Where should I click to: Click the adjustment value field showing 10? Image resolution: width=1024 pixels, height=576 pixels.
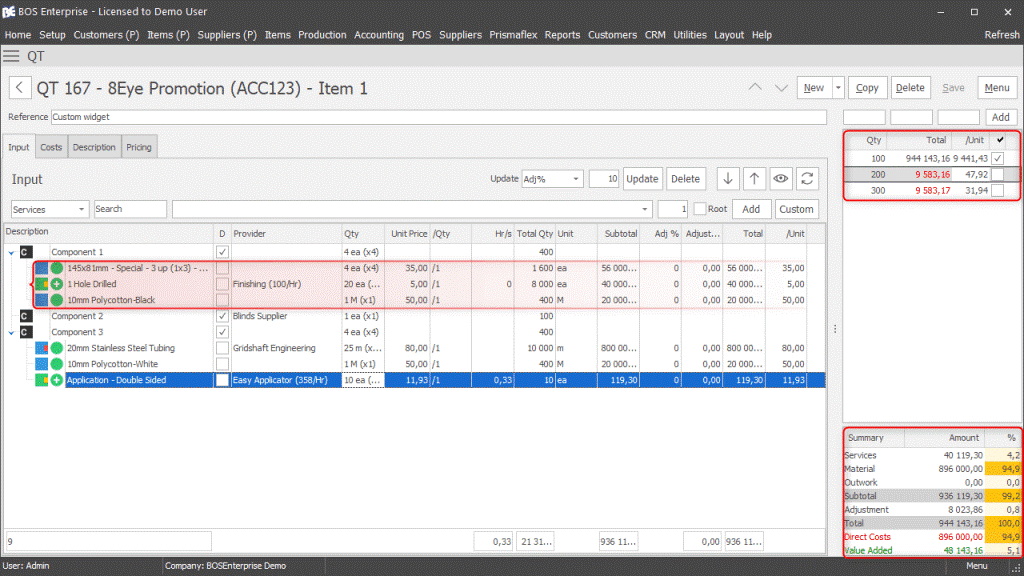click(604, 179)
